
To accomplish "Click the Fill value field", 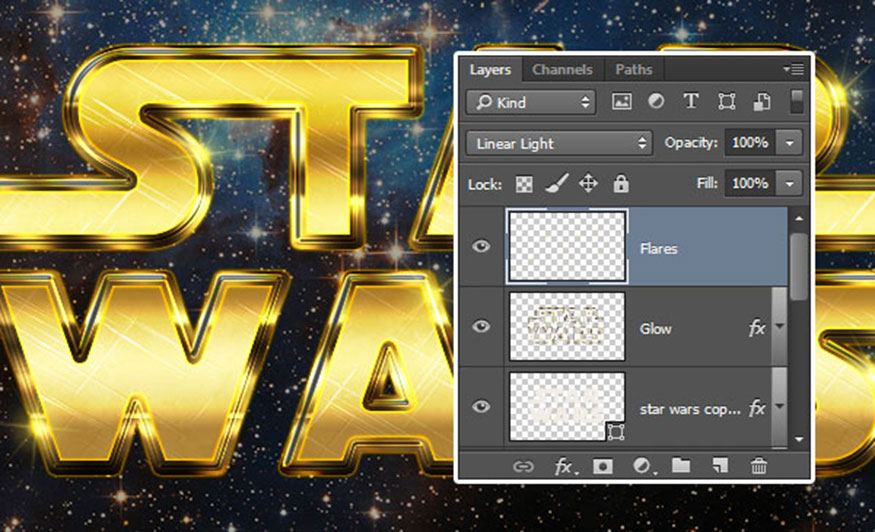I will (750, 183).
